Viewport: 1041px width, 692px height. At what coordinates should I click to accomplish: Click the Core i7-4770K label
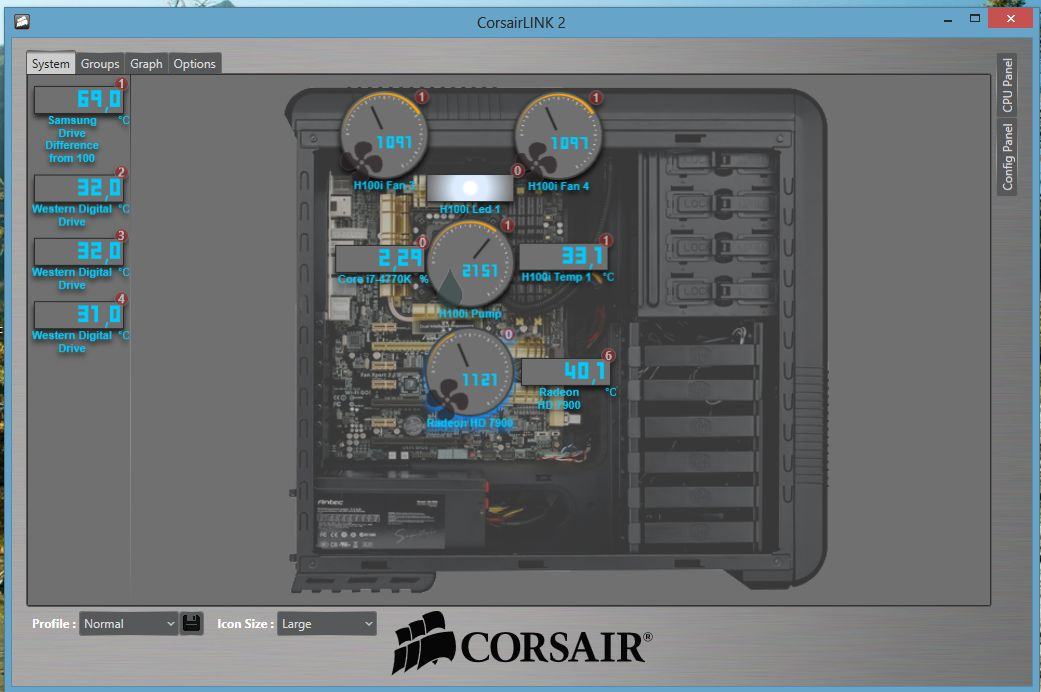point(374,279)
